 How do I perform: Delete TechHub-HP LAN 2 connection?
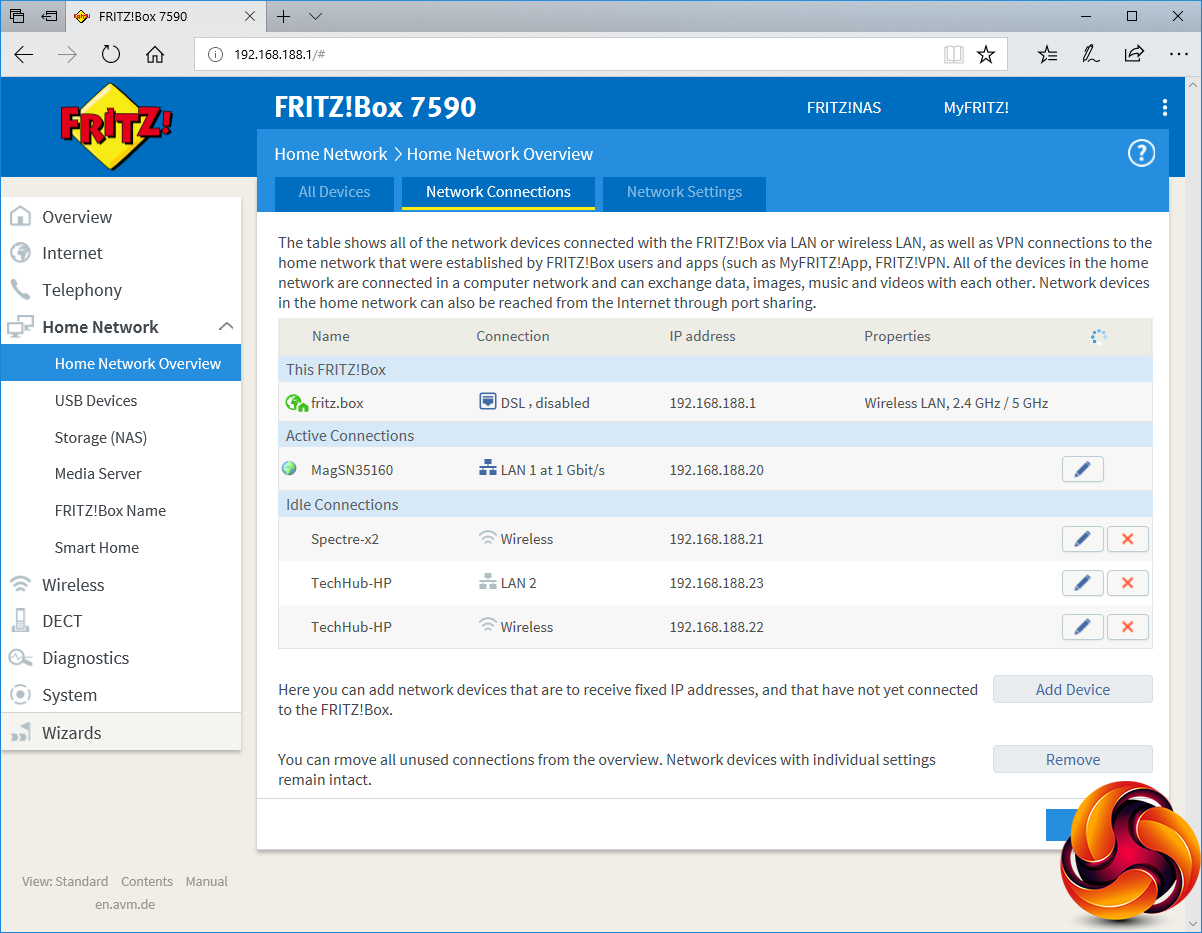(1128, 583)
